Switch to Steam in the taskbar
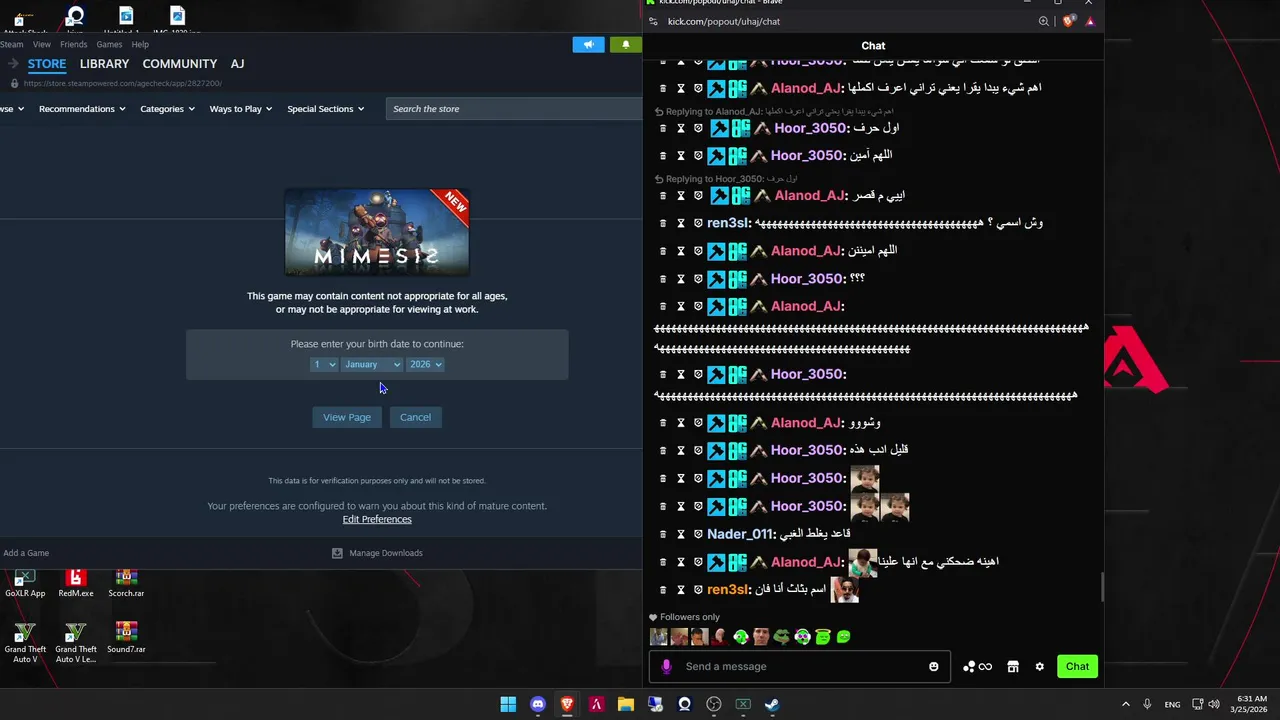 (x=773, y=704)
